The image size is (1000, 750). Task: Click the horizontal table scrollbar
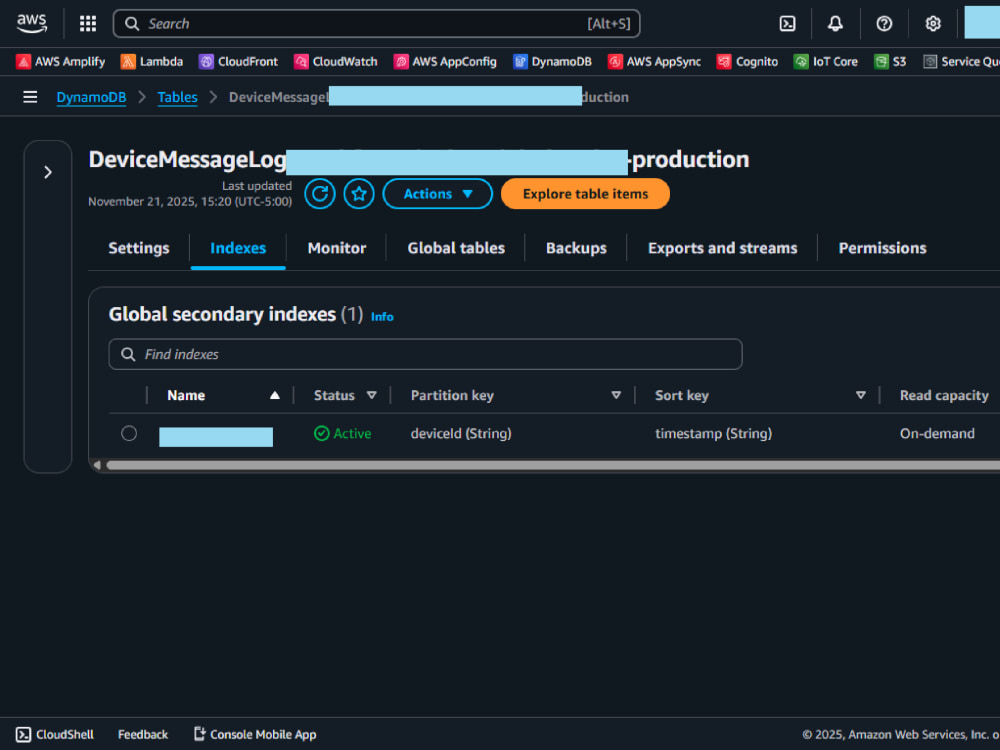click(553, 466)
